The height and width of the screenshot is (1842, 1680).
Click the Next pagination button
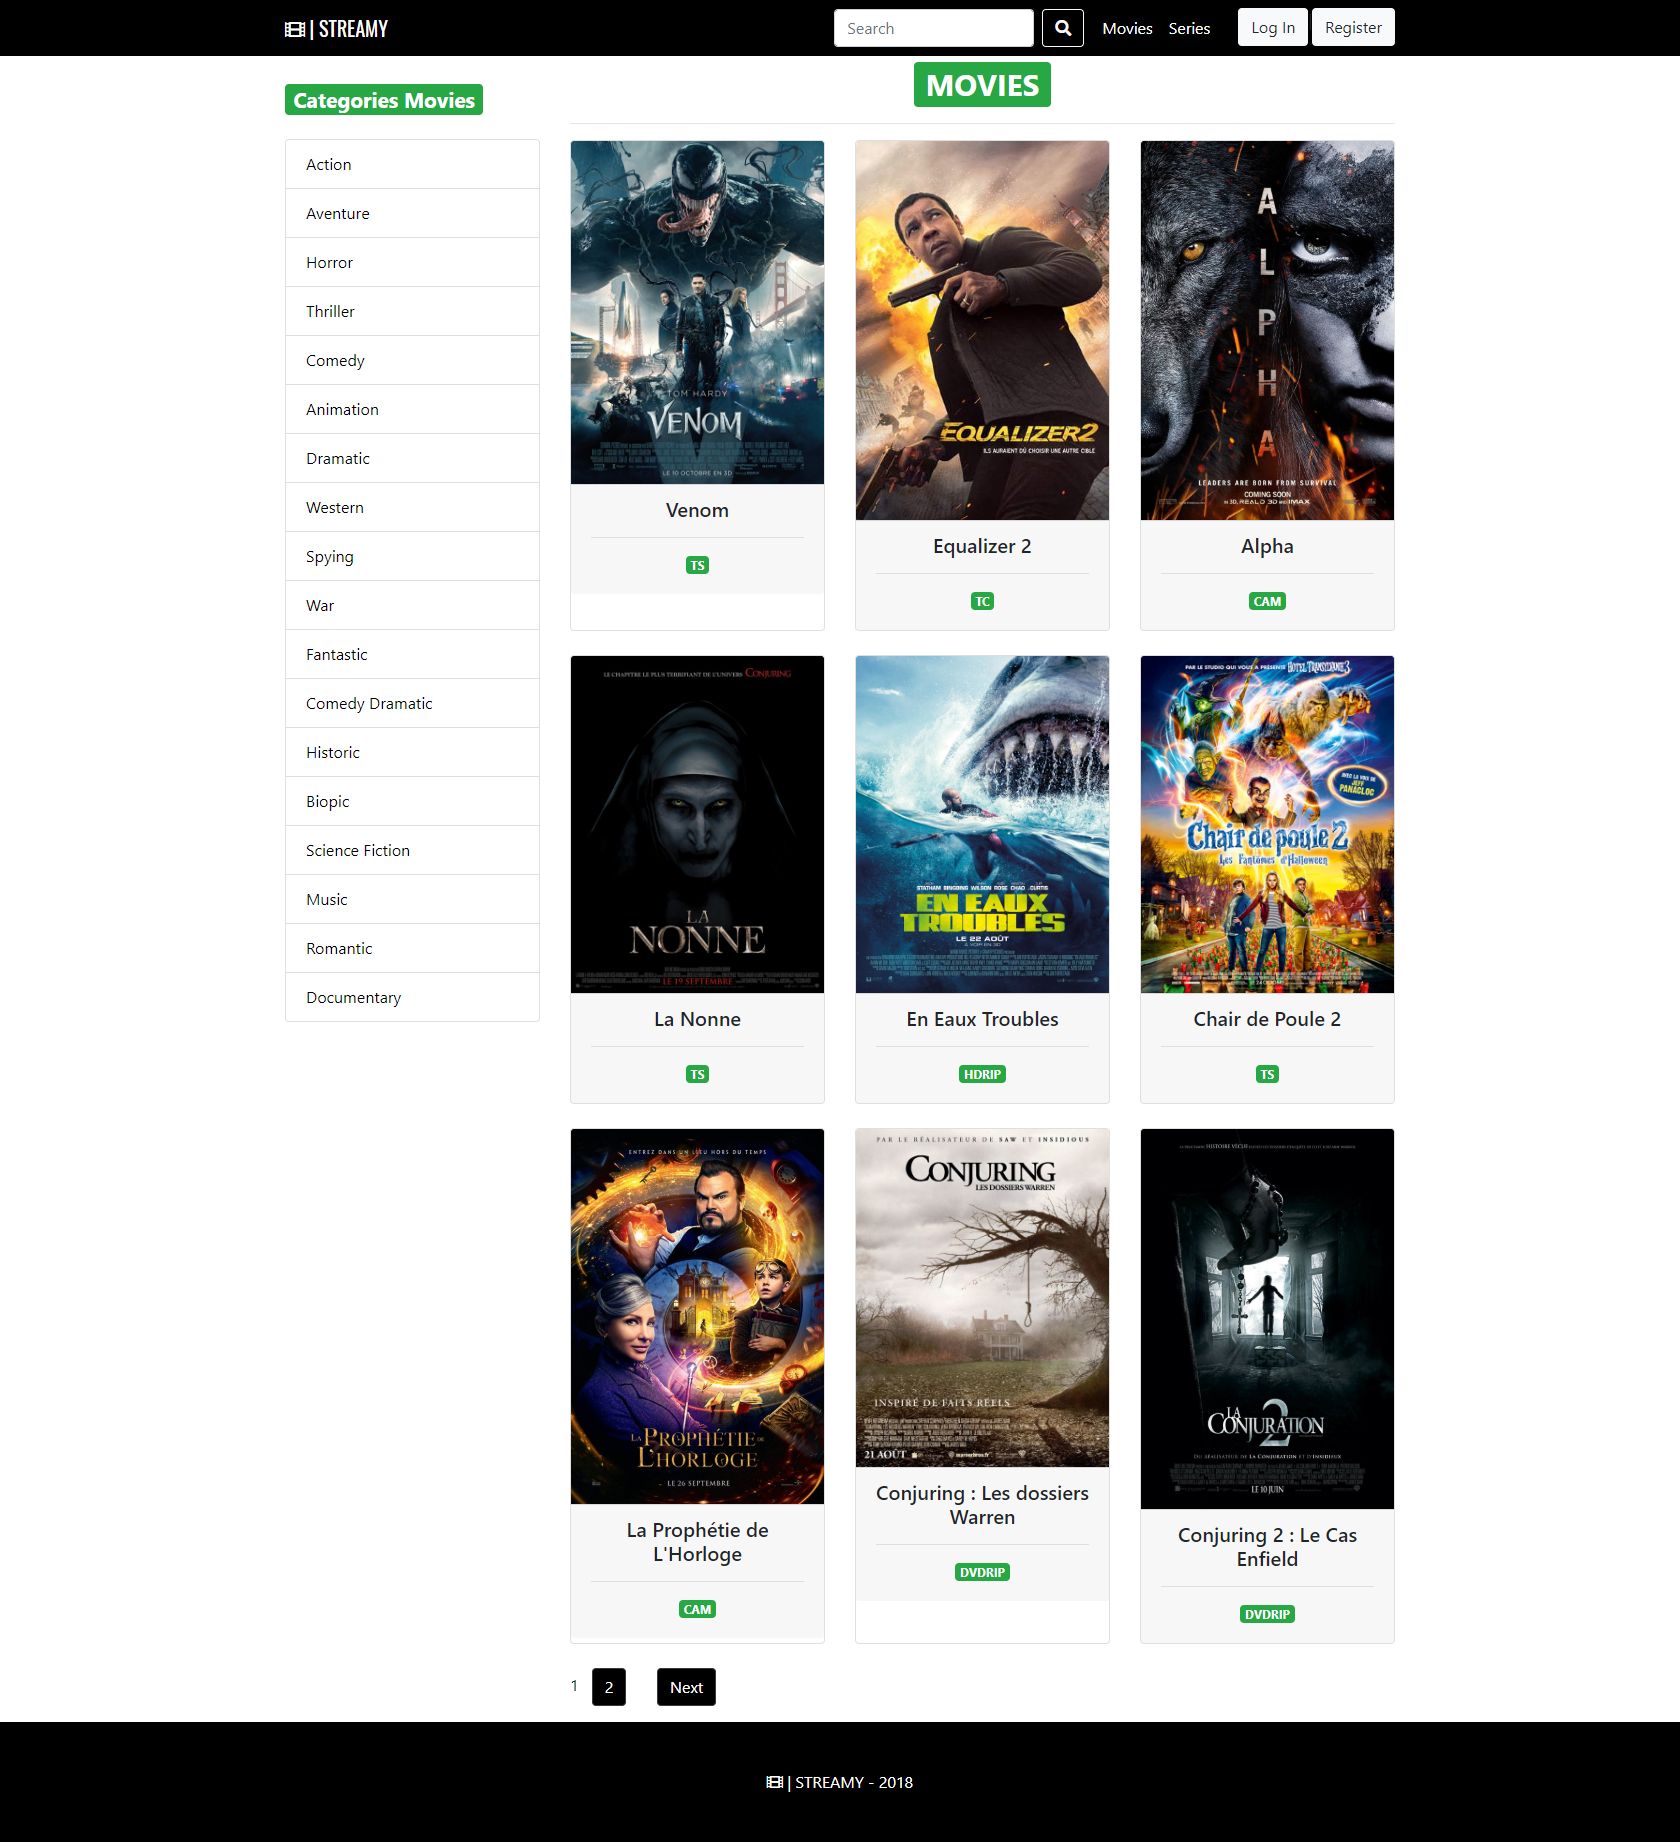pos(686,1687)
